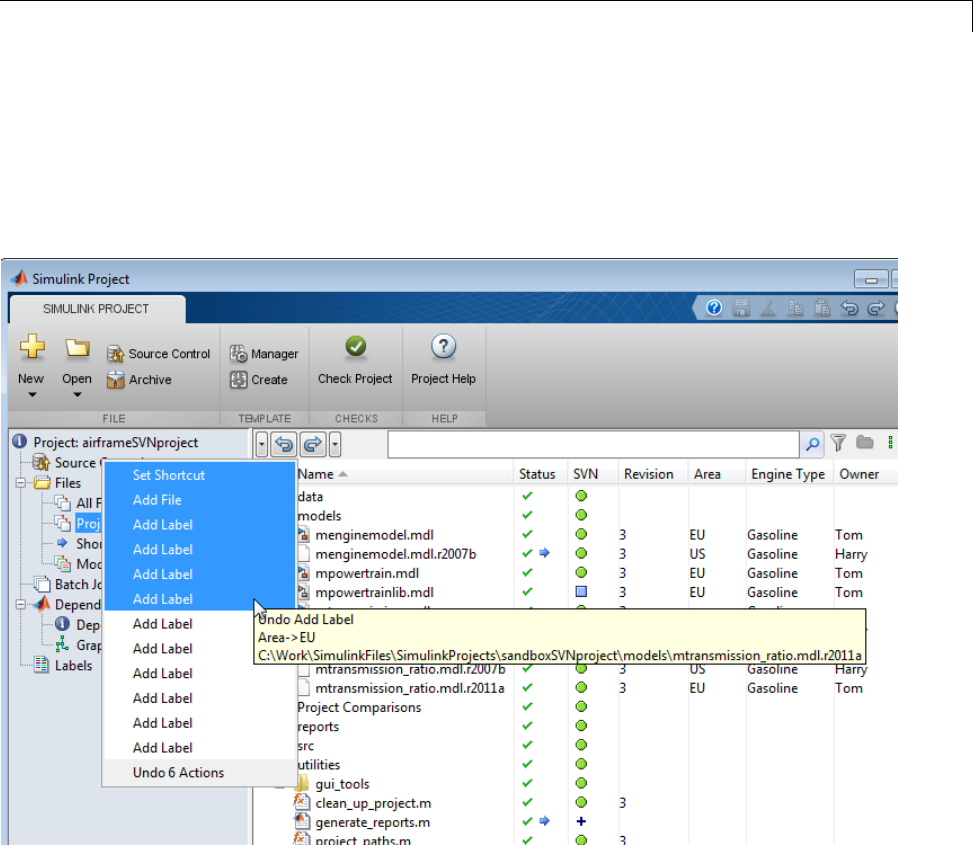
Task: Select the SIMULINK PROJECT tab
Action: tap(96, 309)
